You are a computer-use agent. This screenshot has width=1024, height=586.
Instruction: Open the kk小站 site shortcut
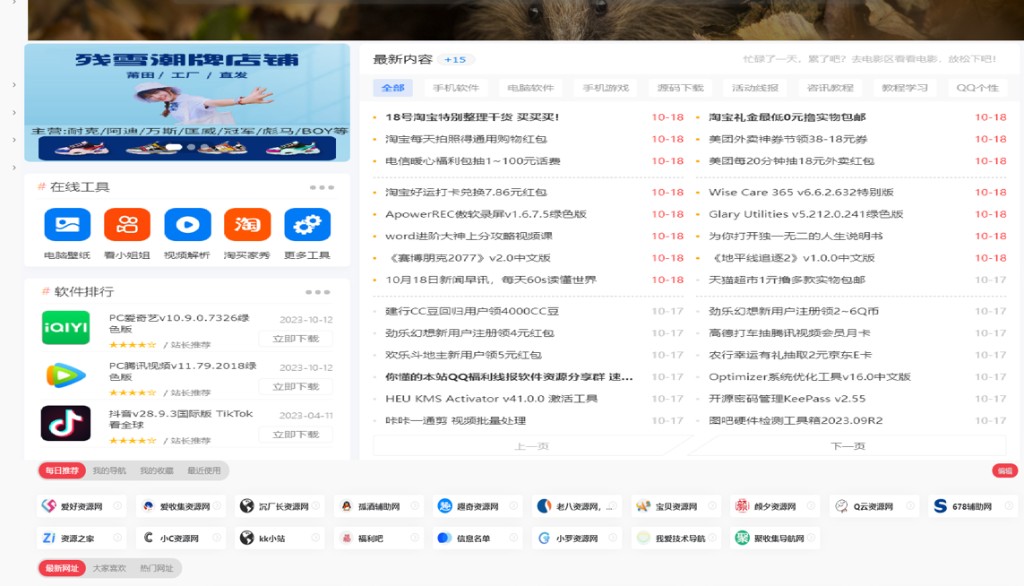281,538
